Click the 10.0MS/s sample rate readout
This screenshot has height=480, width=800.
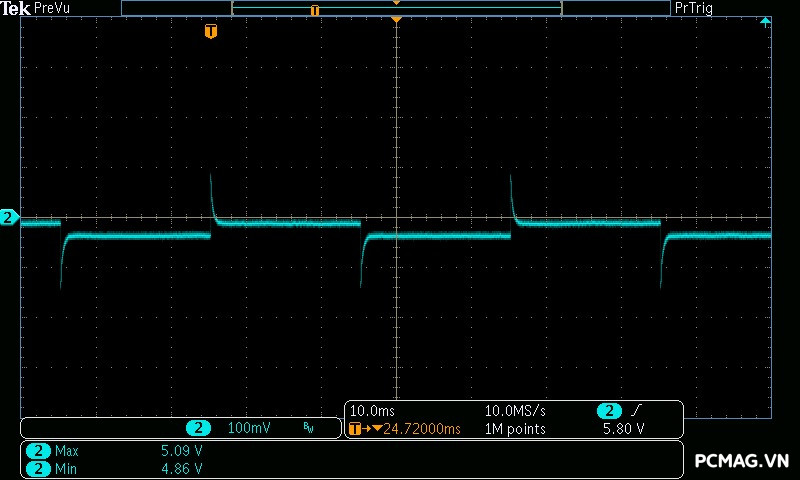(x=515, y=411)
